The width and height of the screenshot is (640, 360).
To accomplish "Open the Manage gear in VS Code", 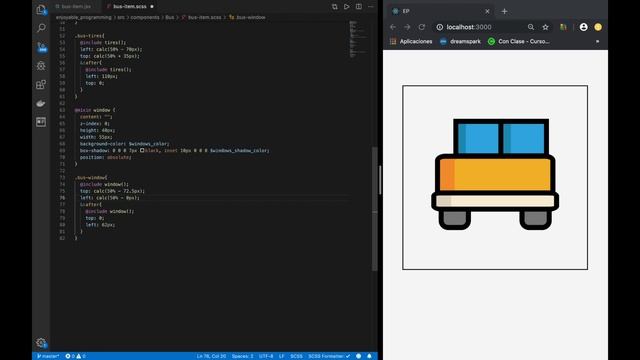I will pos(41,342).
